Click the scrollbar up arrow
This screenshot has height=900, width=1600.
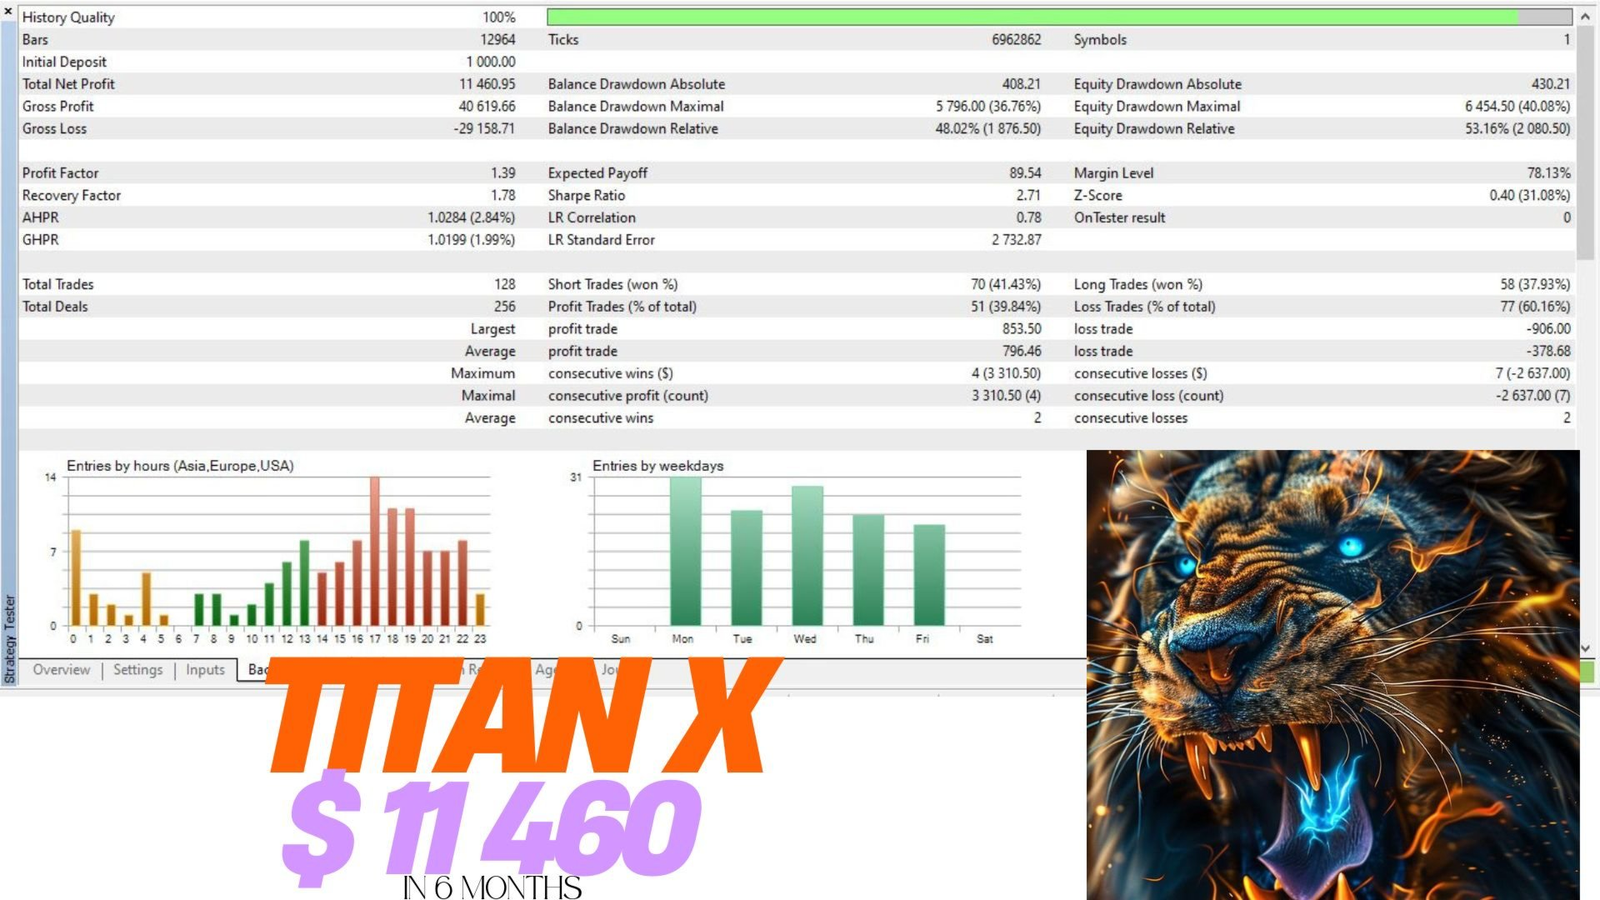tap(1585, 17)
